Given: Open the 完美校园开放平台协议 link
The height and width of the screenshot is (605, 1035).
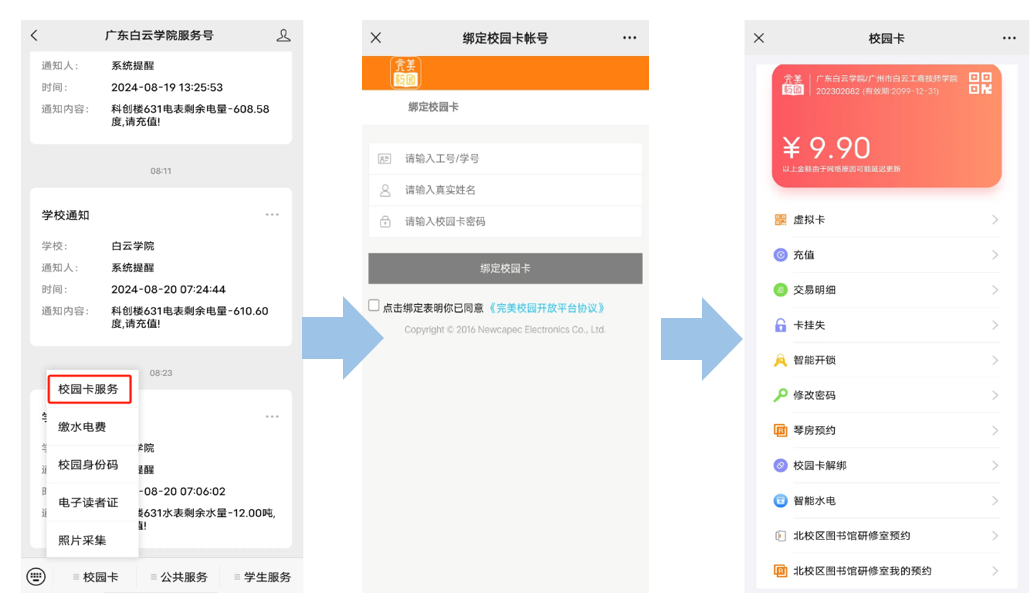Looking at the screenshot, I should tap(546, 308).
